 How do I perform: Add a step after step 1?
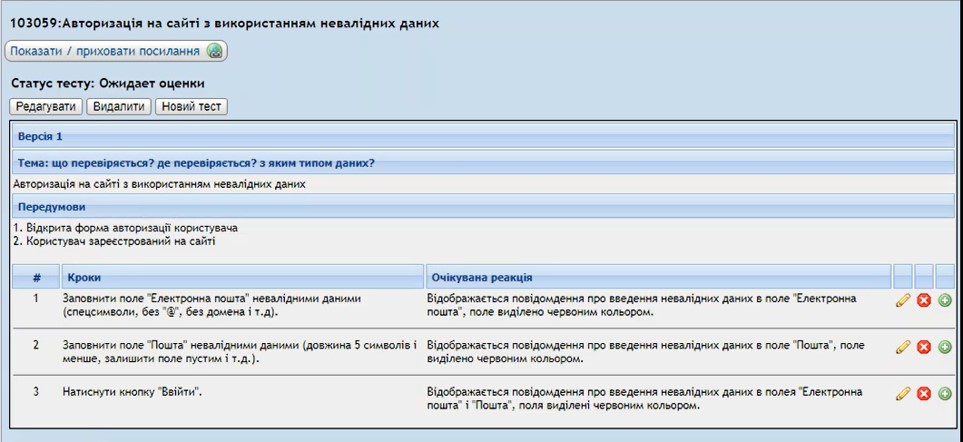pyautogui.click(x=945, y=300)
